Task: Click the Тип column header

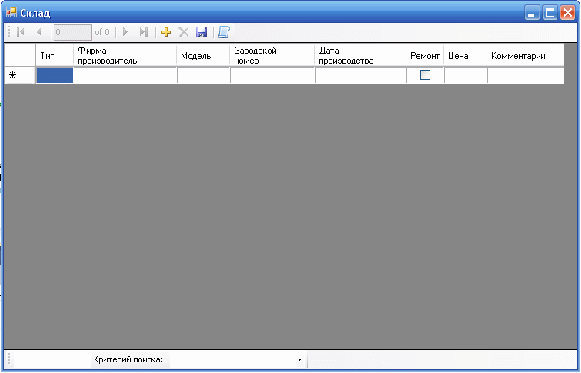Action: tap(54, 56)
